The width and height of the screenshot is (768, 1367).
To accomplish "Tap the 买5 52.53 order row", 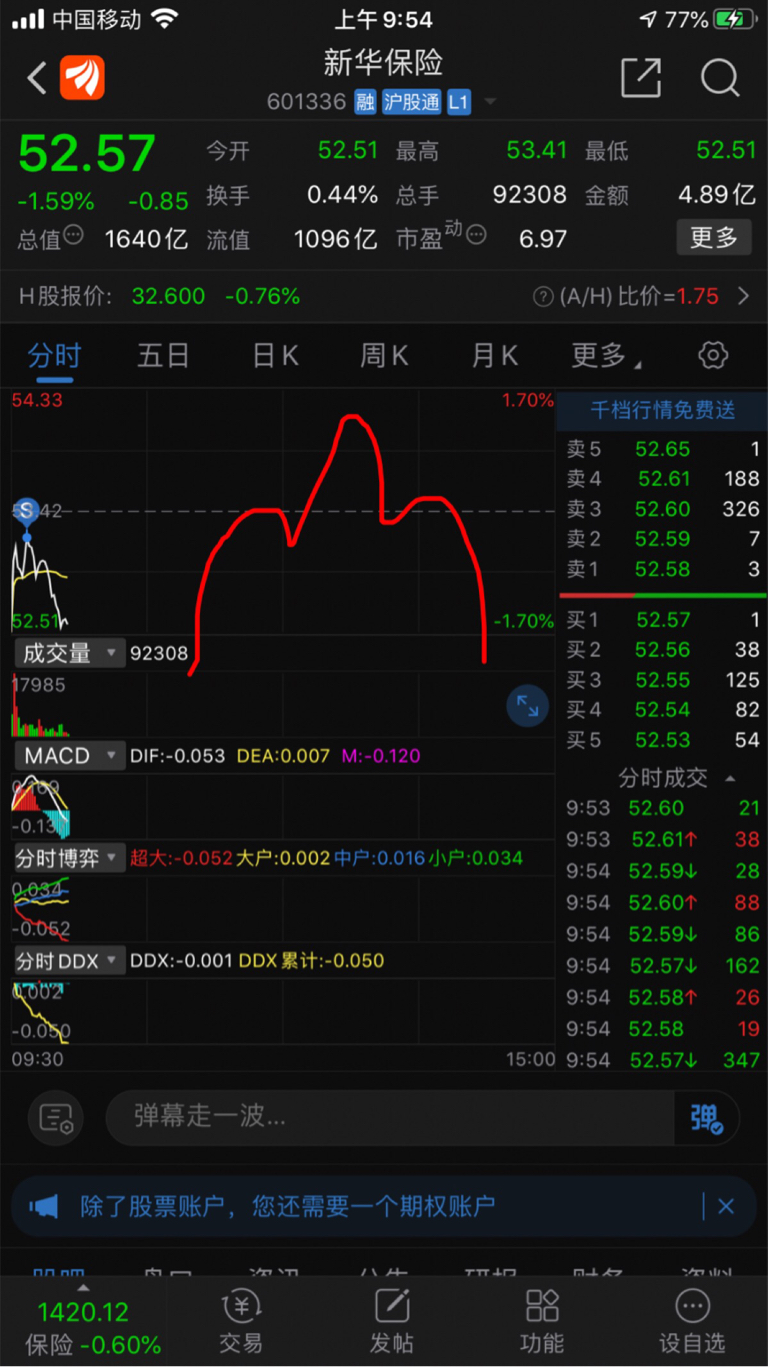I will click(x=662, y=740).
